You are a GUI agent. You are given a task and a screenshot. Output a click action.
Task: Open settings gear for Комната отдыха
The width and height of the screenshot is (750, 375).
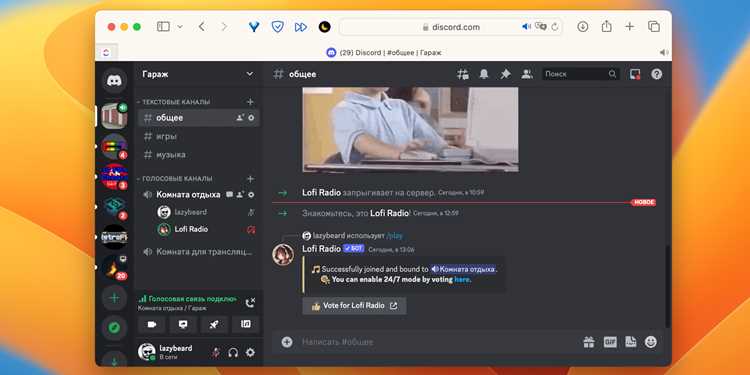tap(251, 195)
